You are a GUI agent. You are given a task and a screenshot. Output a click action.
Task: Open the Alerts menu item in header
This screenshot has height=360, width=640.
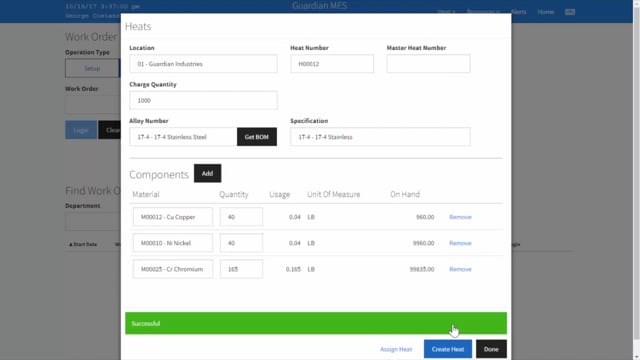click(518, 12)
